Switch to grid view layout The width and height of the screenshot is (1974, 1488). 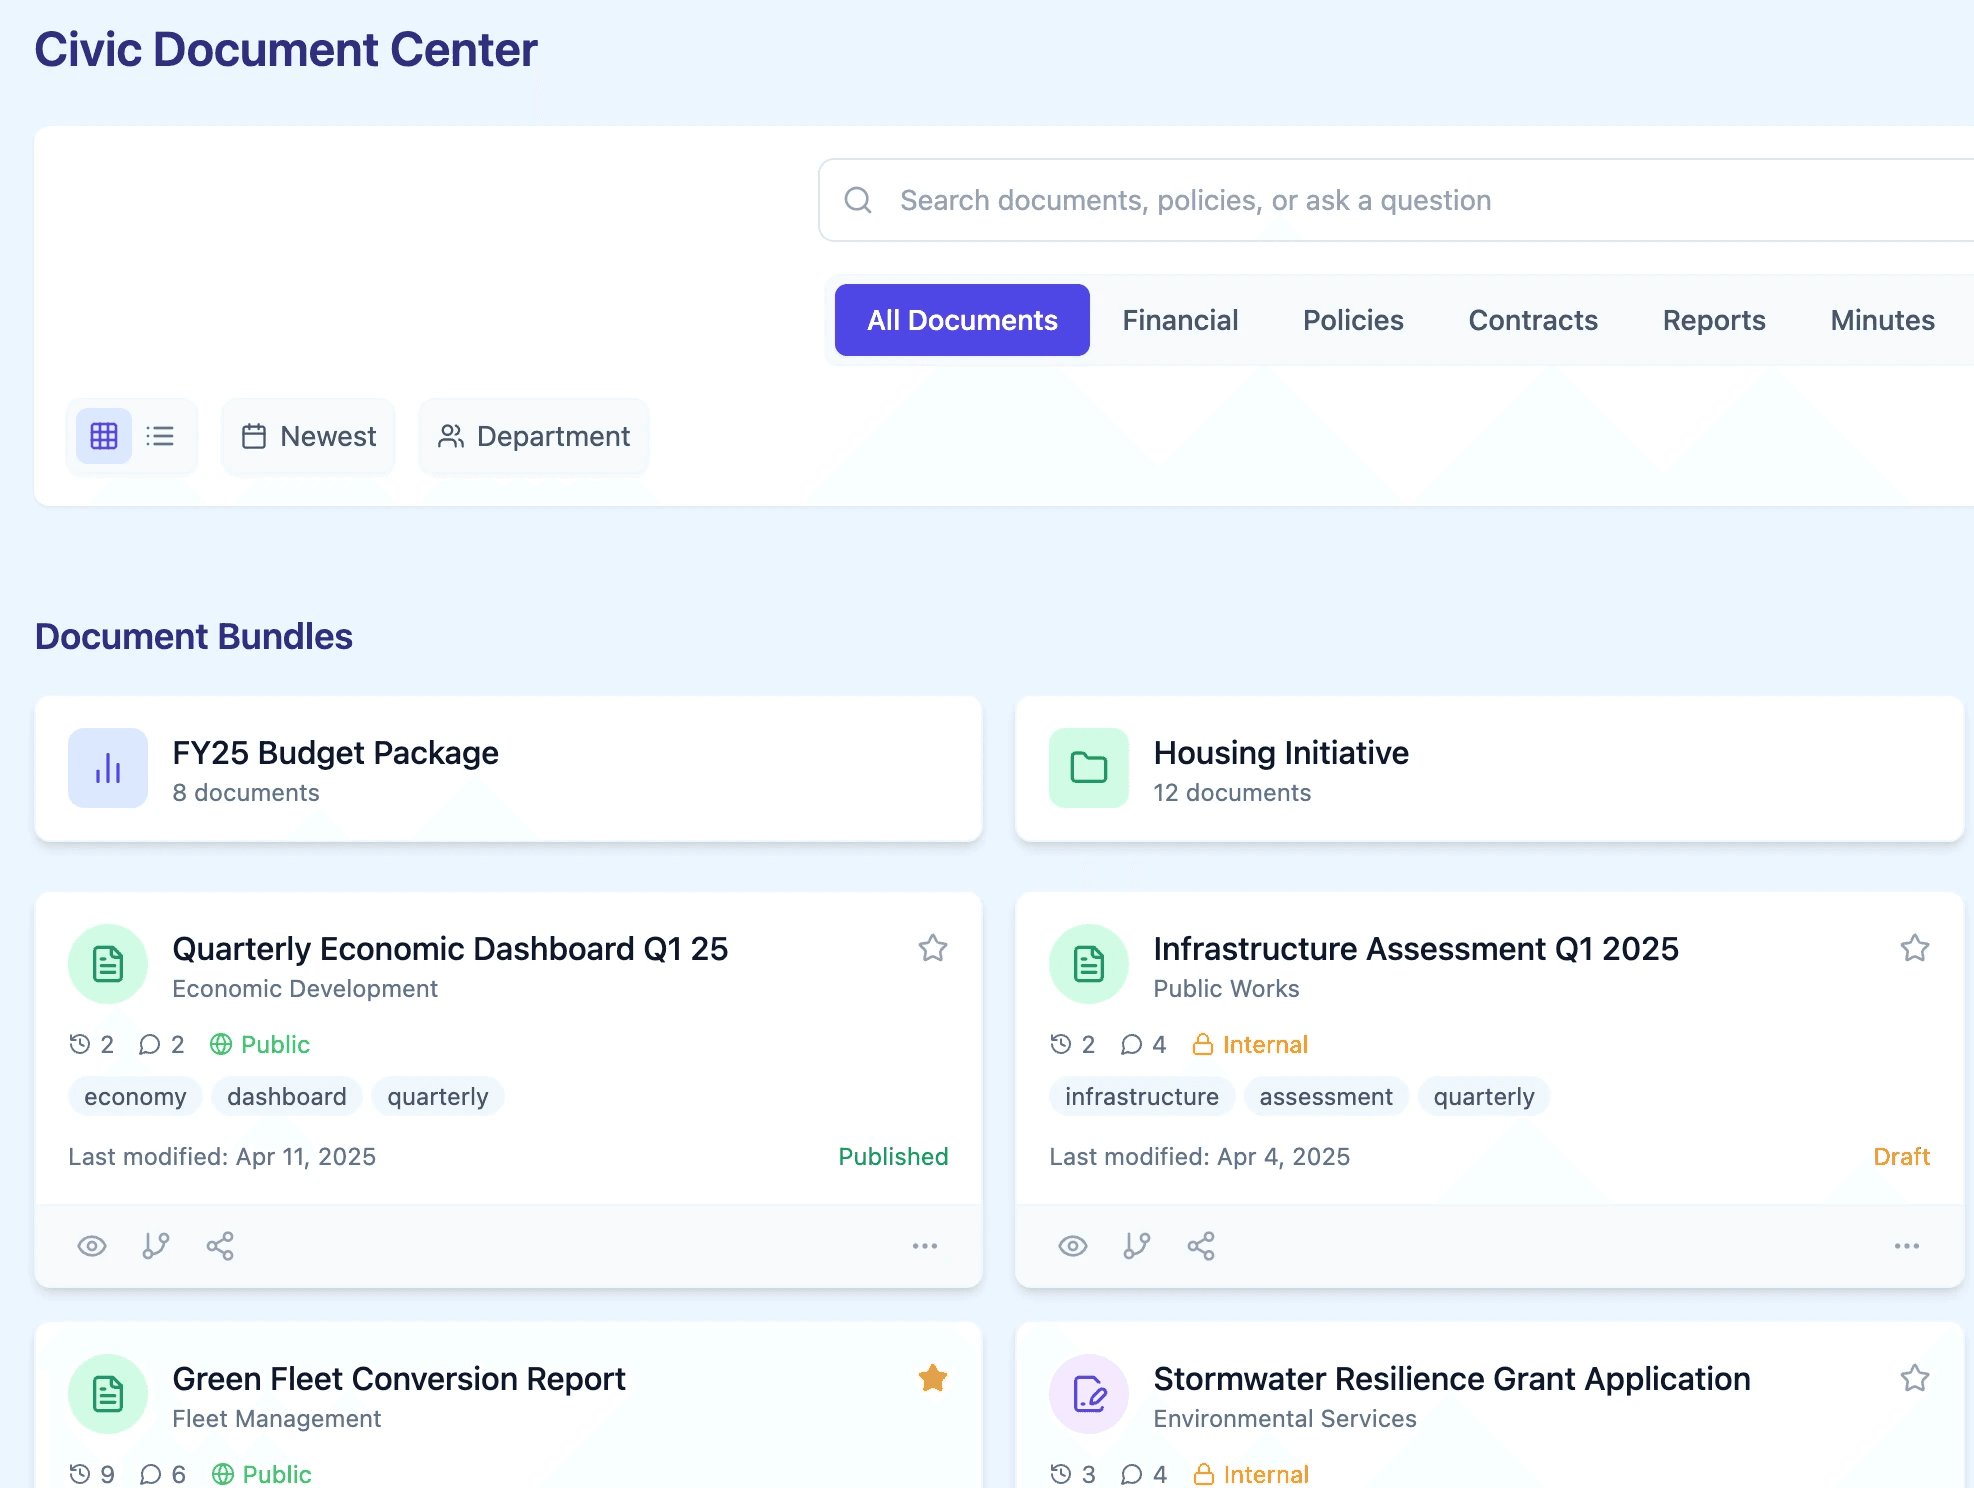[x=104, y=436]
